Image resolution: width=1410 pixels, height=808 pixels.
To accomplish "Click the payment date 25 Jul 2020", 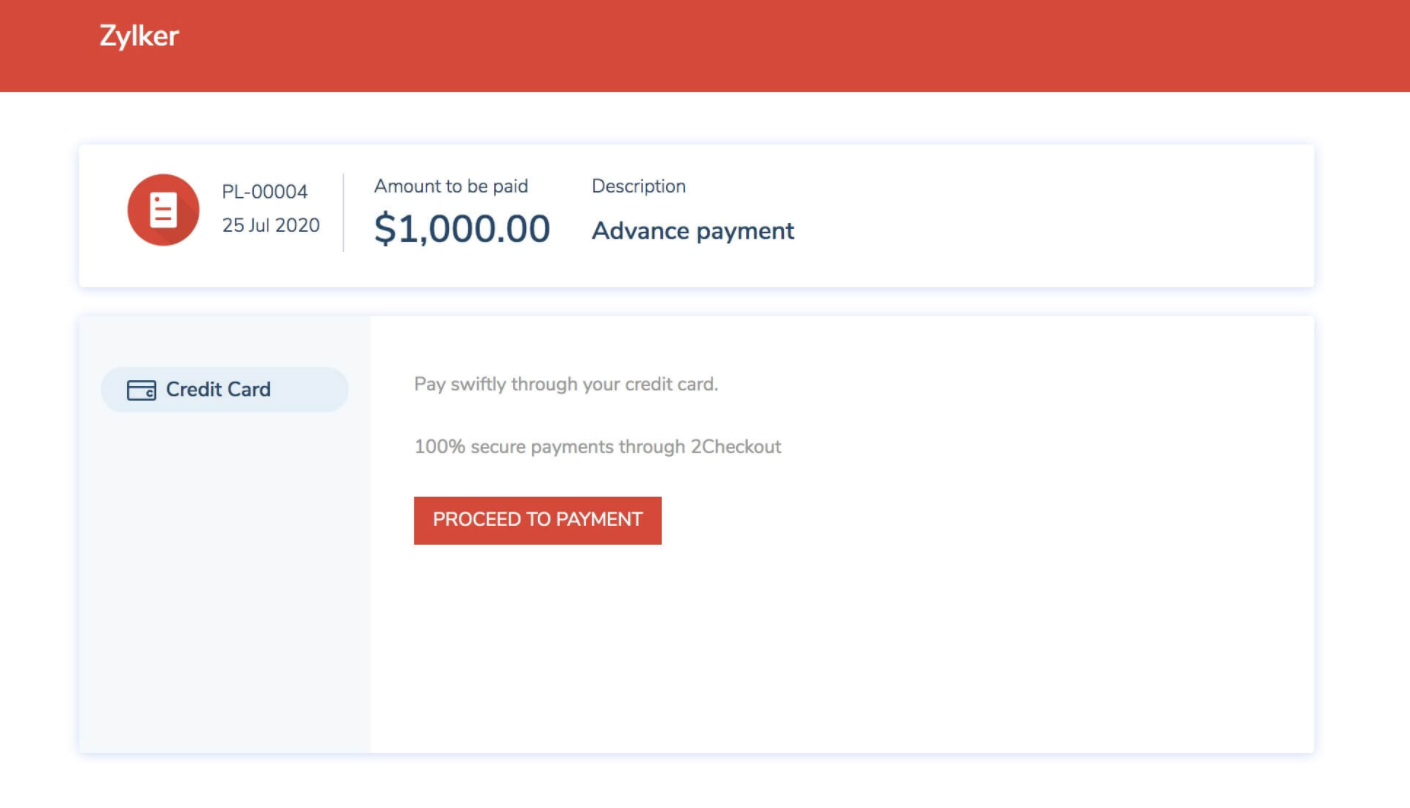I will pyautogui.click(x=270, y=225).
